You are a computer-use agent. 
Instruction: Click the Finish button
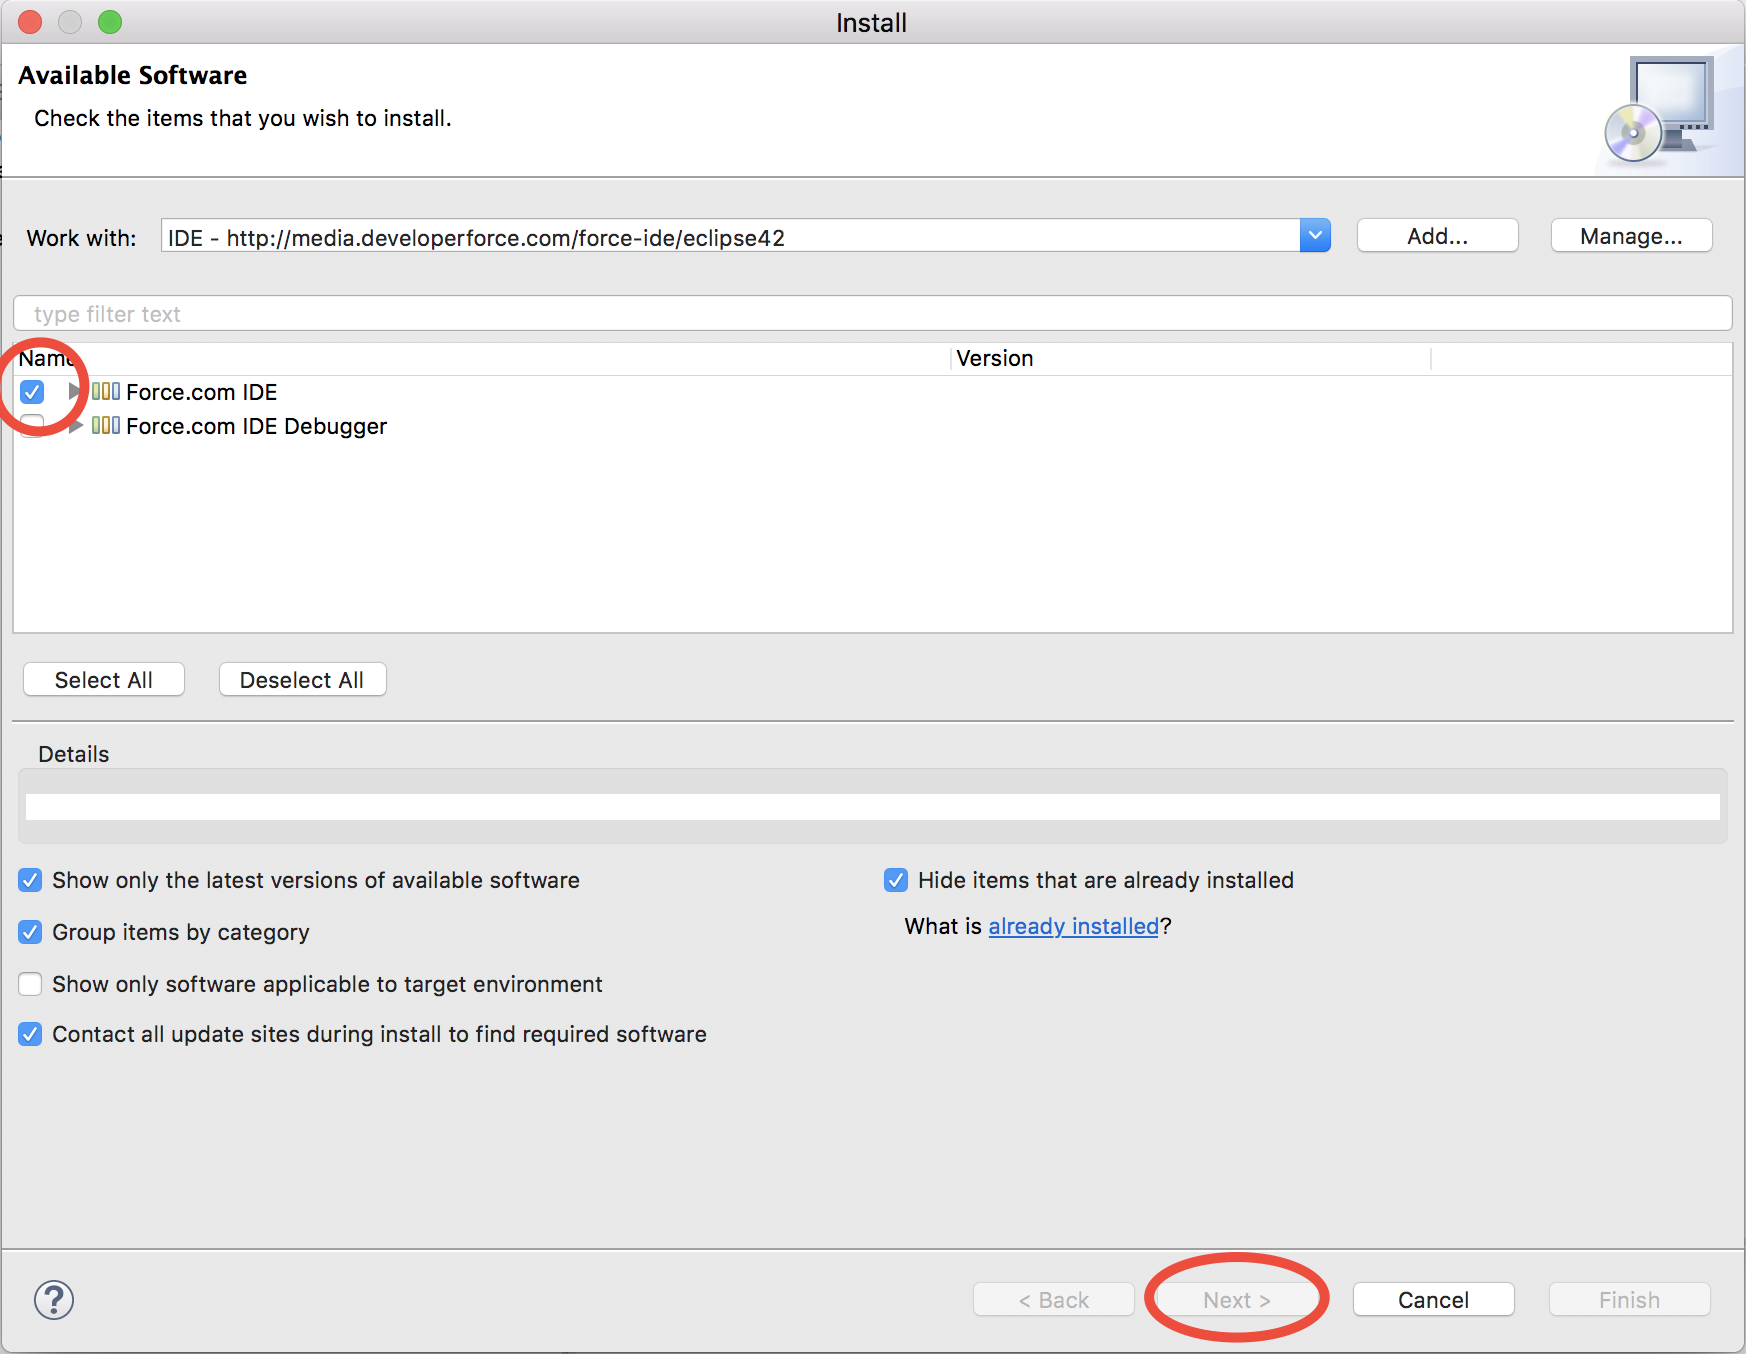point(1629,1300)
